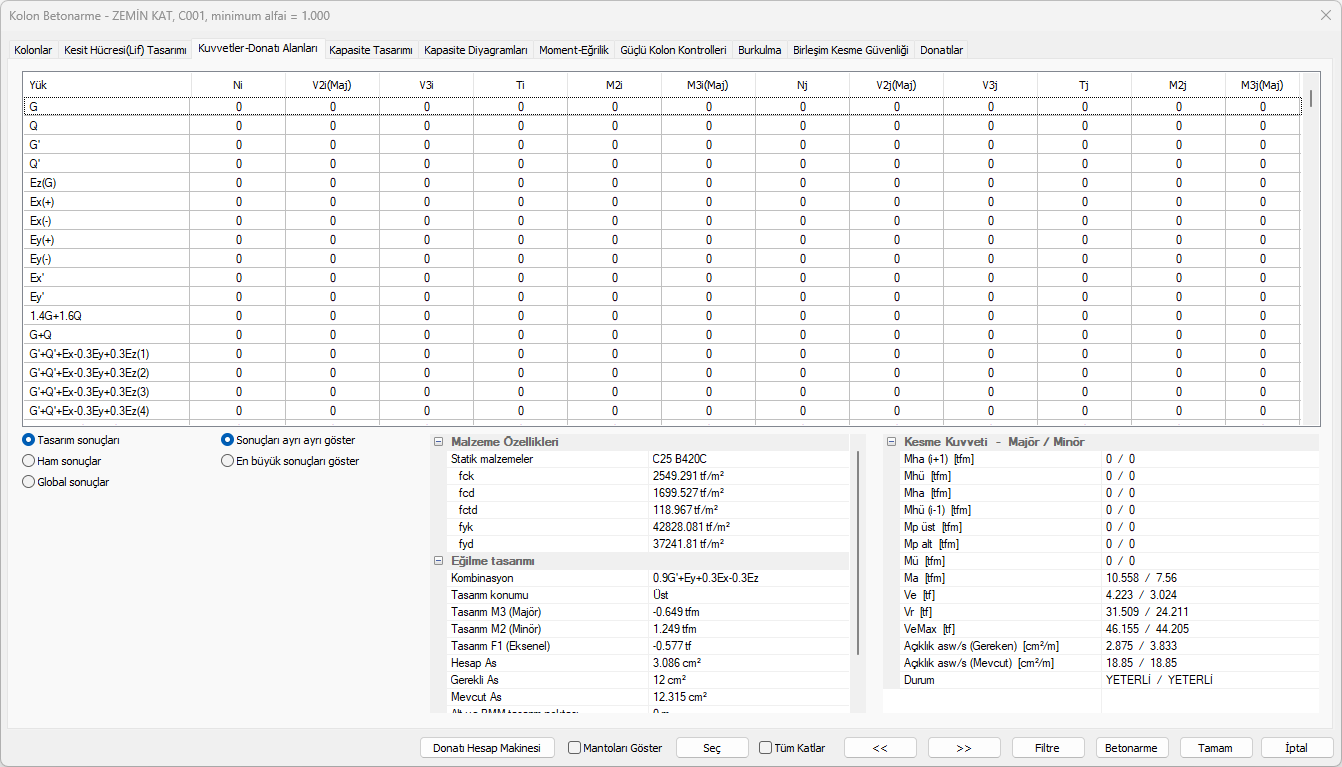This screenshot has height=767, width=1342.
Task: Select the Ham sonuçlar radio button
Action: point(29,461)
